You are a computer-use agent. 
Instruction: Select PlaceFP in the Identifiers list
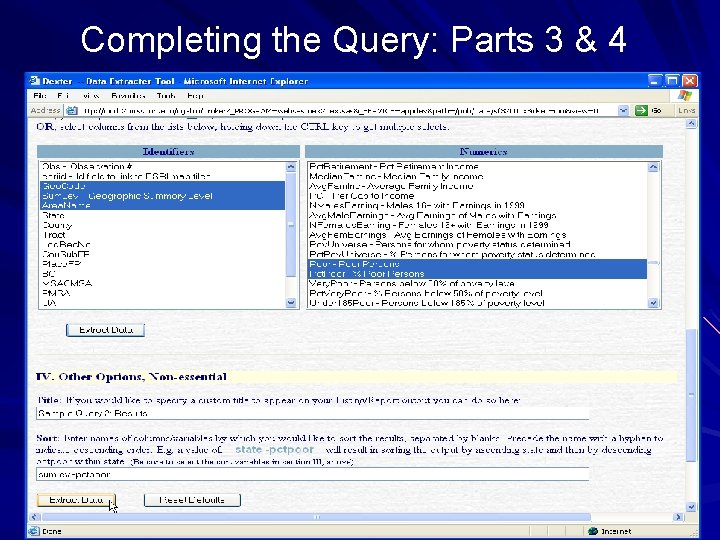coord(163,264)
